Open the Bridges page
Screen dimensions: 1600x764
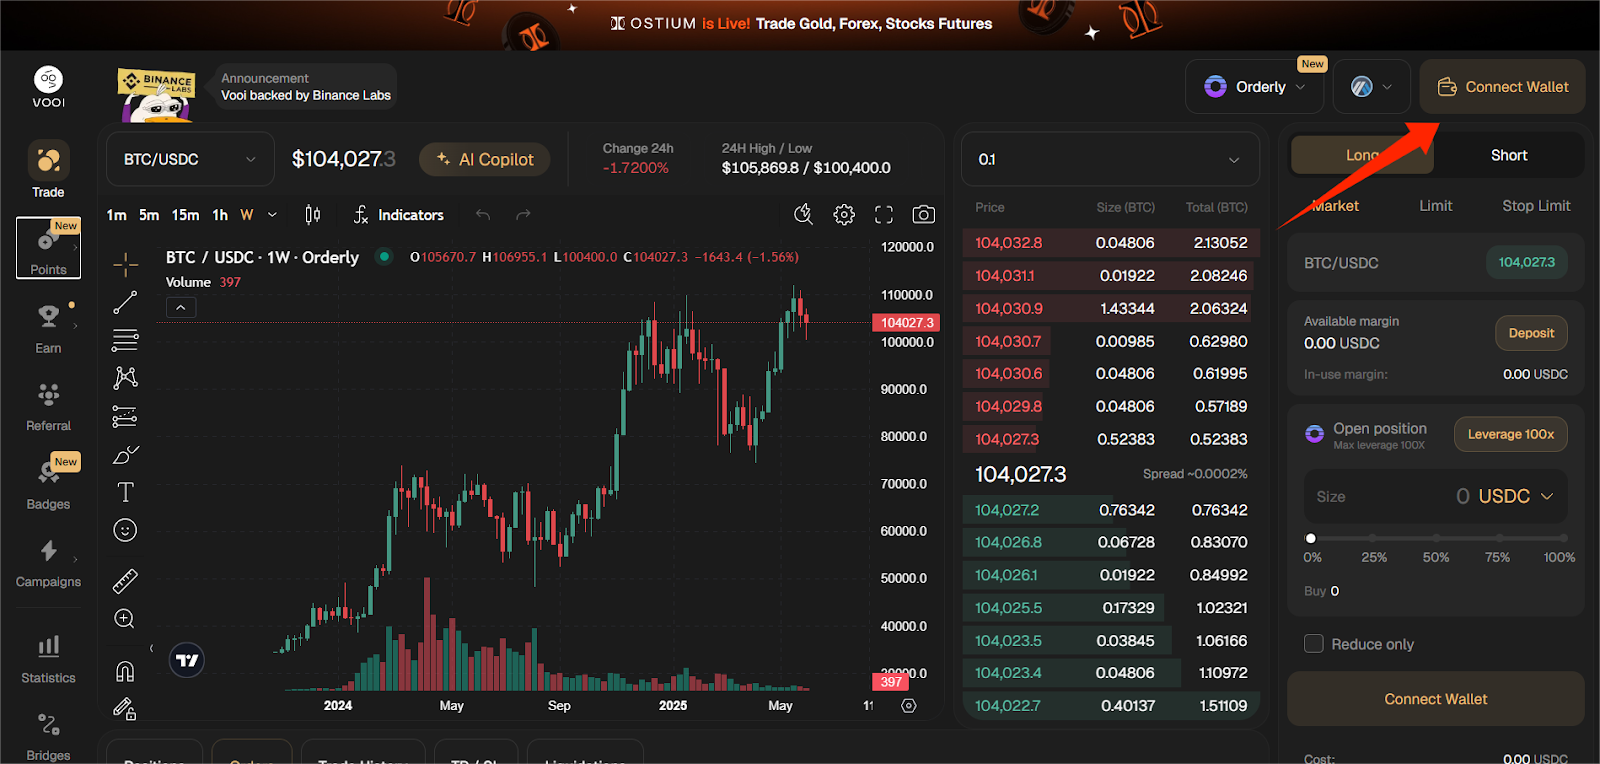tap(48, 736)
